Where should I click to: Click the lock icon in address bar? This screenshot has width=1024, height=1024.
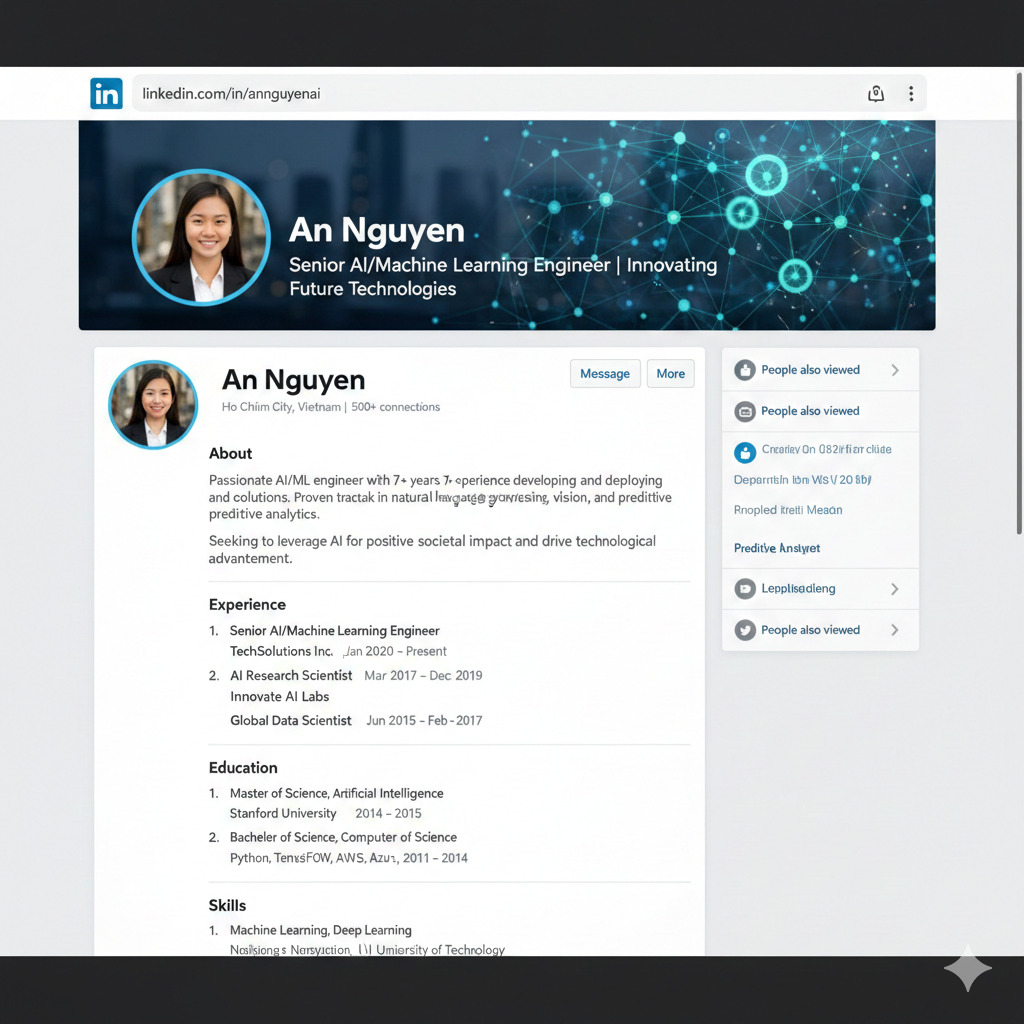coord(876,94)
